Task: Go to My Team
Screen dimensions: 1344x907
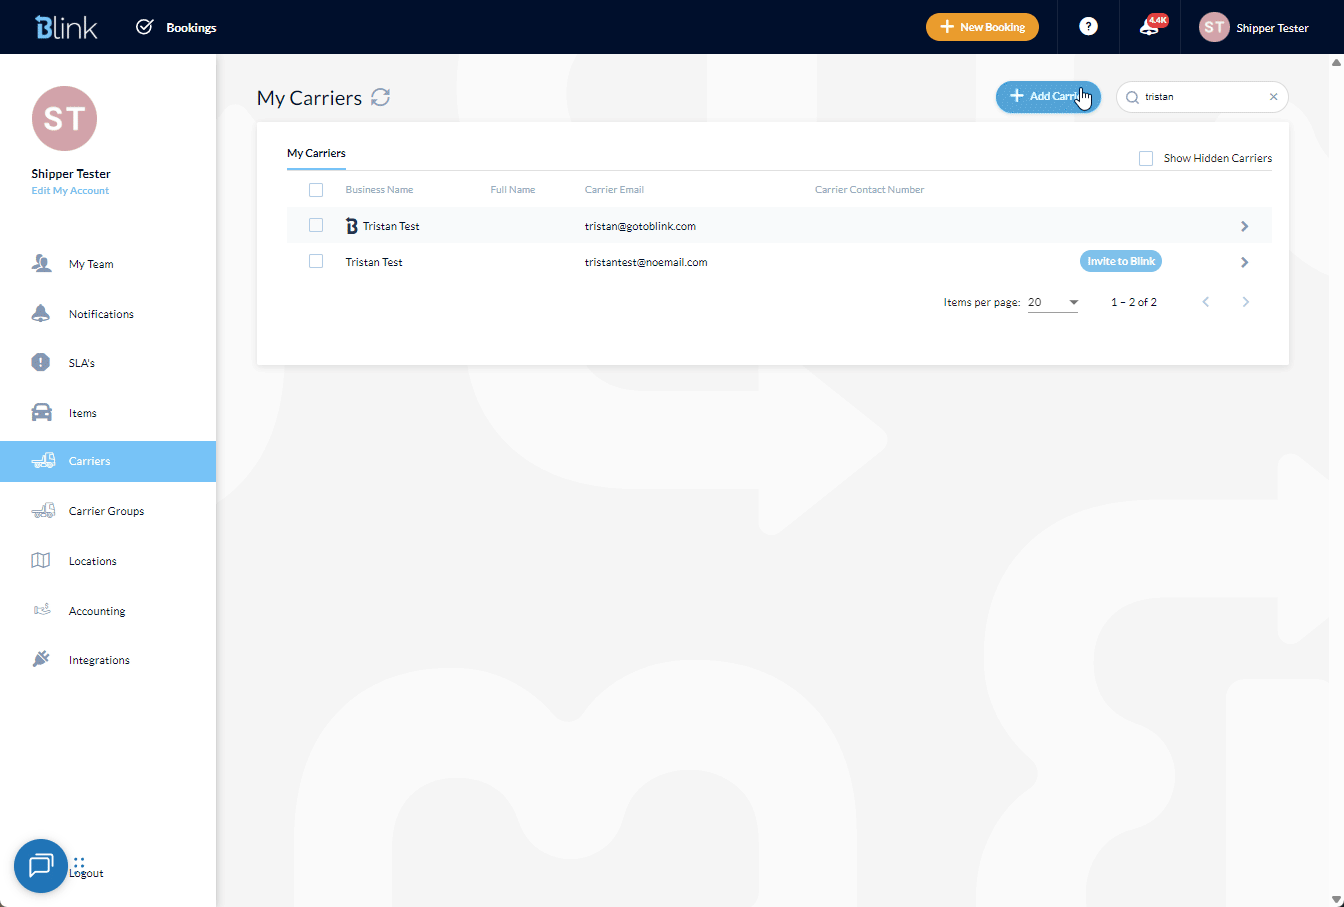Action: tap(91, 264)
